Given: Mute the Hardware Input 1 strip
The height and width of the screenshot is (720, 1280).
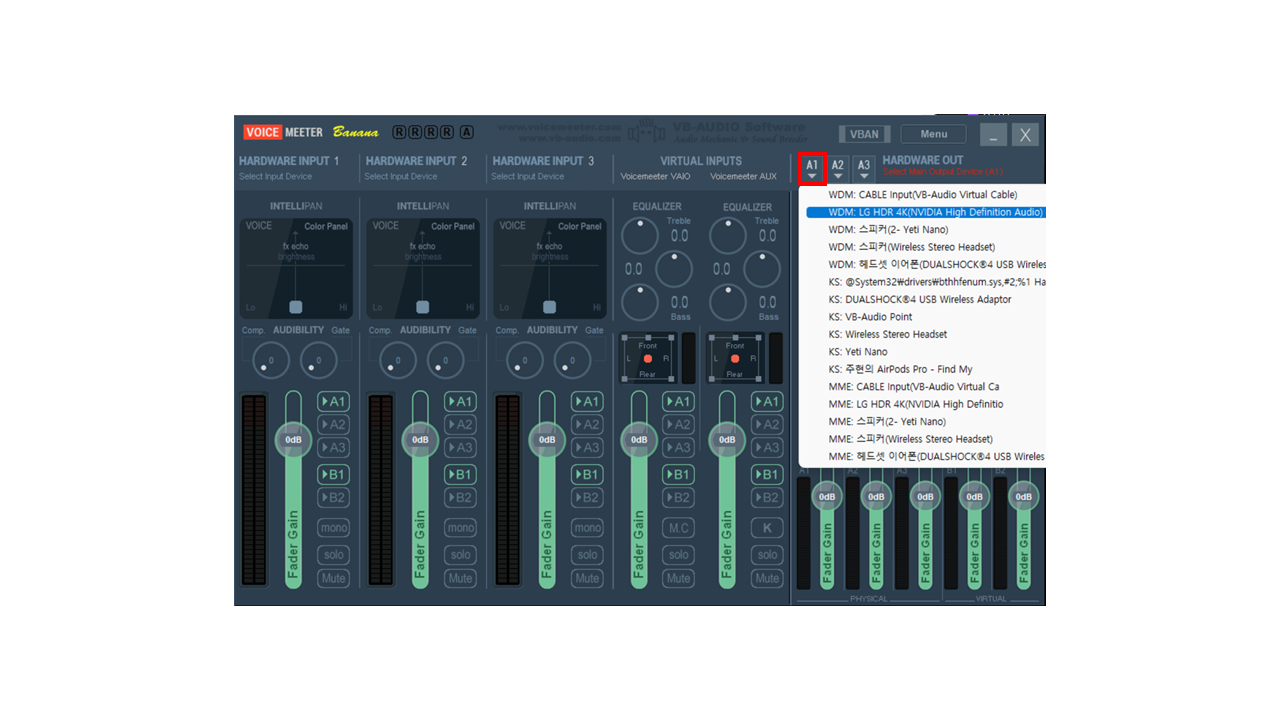Looking at the screenshot, I should point(334,578).
